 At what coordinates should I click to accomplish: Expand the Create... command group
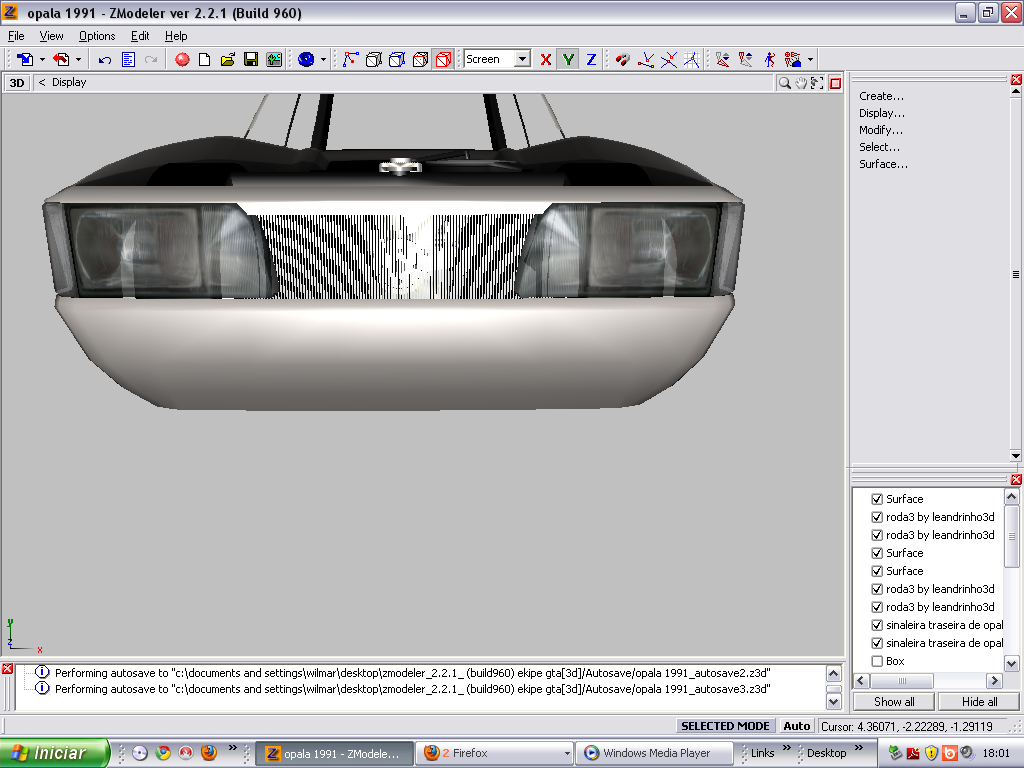tap(881, 96)
